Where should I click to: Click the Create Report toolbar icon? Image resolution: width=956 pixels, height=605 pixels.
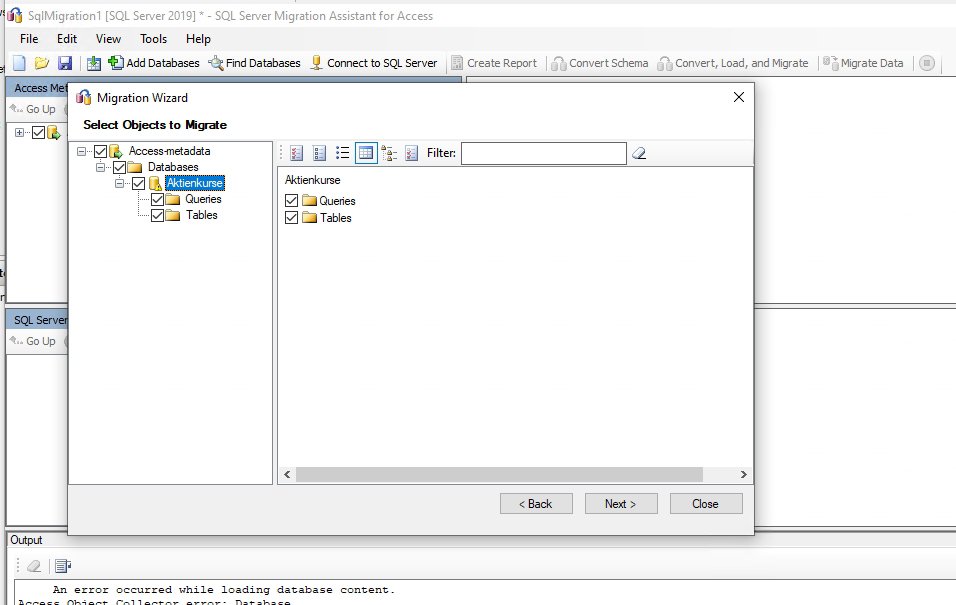click(458, 62)
